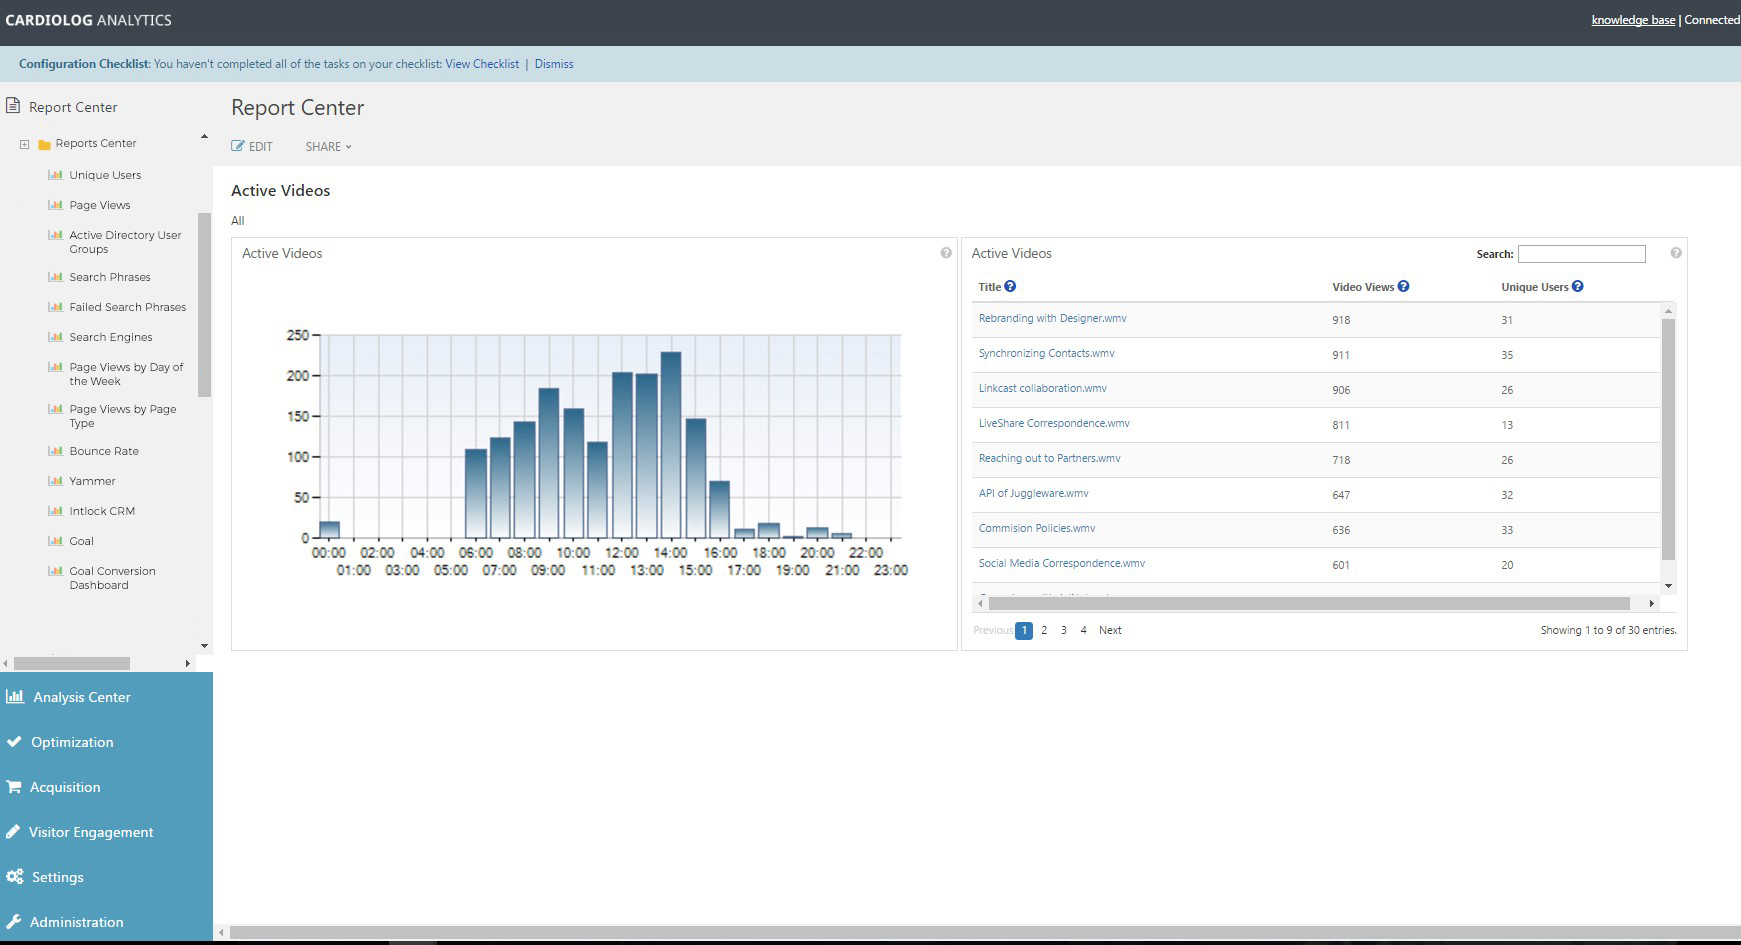Click the Edit pencil icon
The width and height of the screenshot is (1741, 945).
point(238,146)
